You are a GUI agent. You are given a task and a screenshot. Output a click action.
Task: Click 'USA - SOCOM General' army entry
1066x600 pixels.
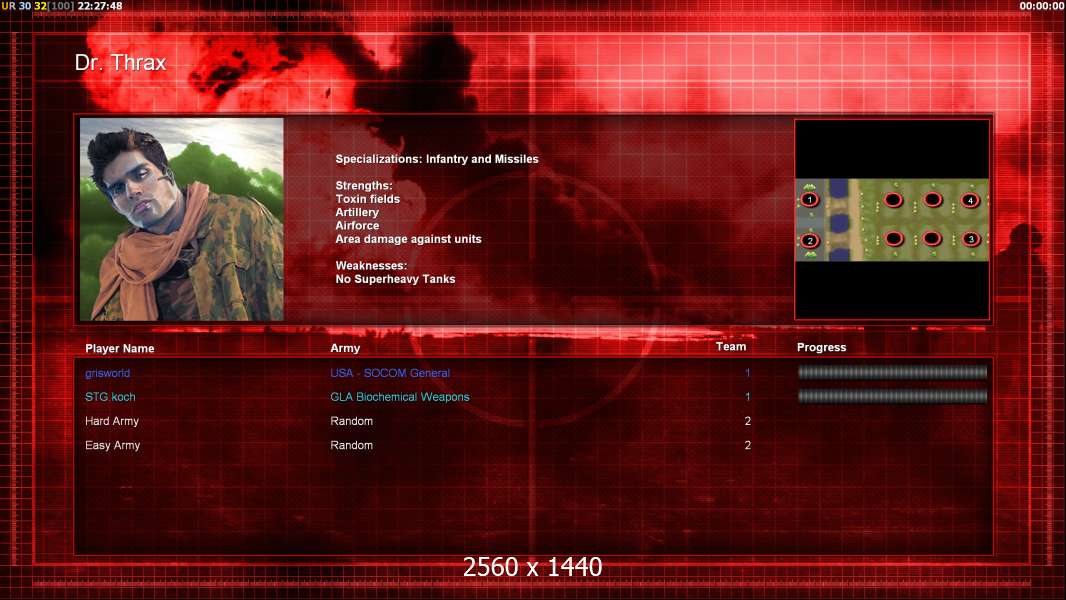[390, 373]
